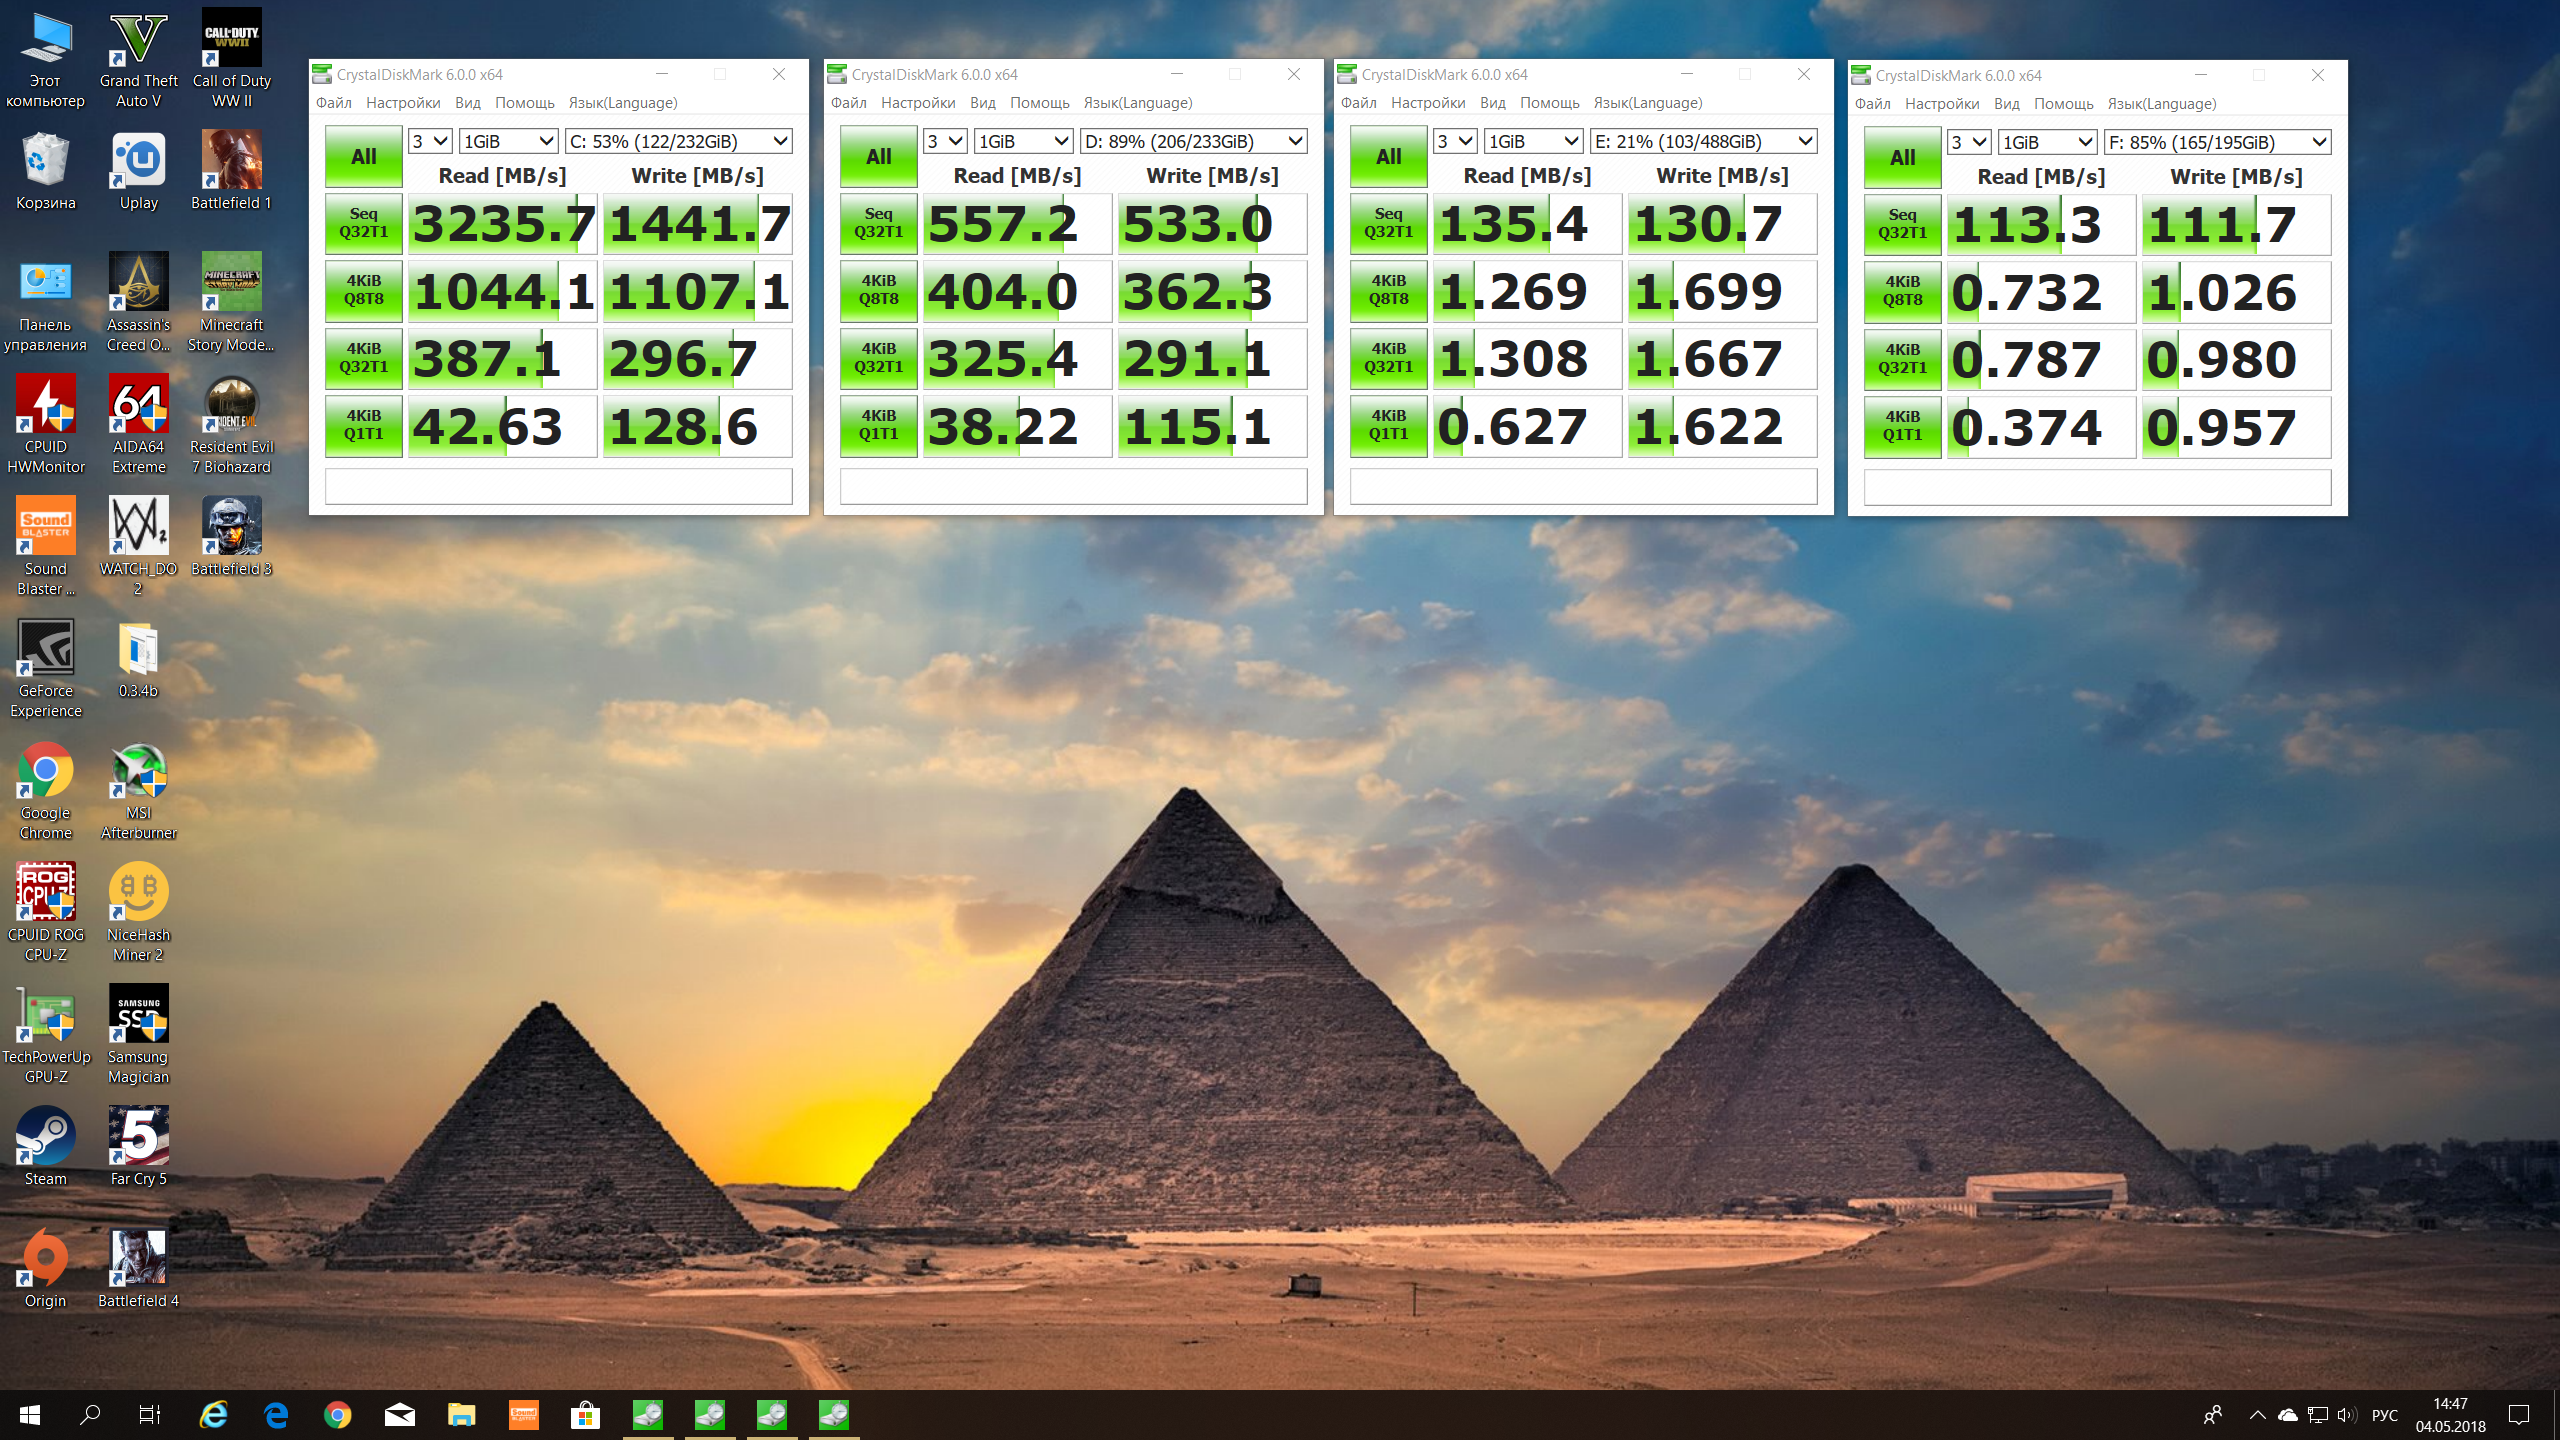Open File Explorer in the taskbar
Screen dimensions: 2560x1440
point(461,1415)
